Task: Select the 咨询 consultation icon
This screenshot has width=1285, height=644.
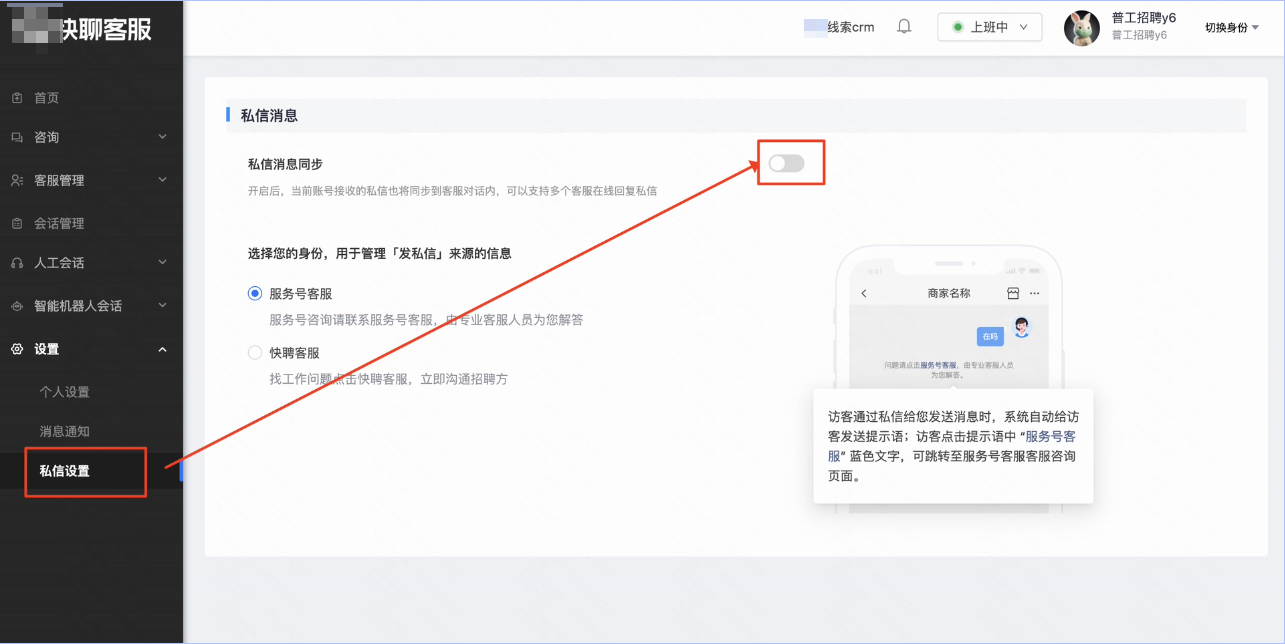Action: tap(17, 138)
